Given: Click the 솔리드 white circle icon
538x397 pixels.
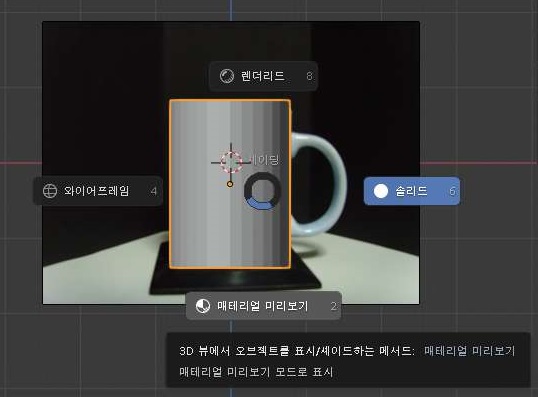Looking at the screenshot, I should [381, 191].
